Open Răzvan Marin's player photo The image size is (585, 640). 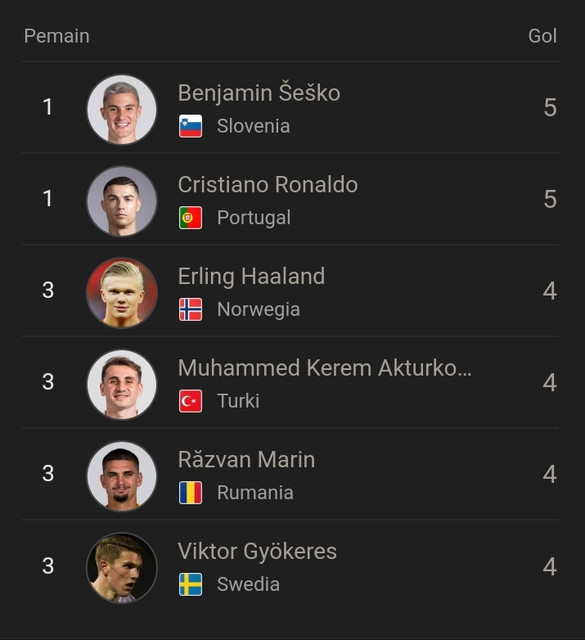(x=122, y=476)
